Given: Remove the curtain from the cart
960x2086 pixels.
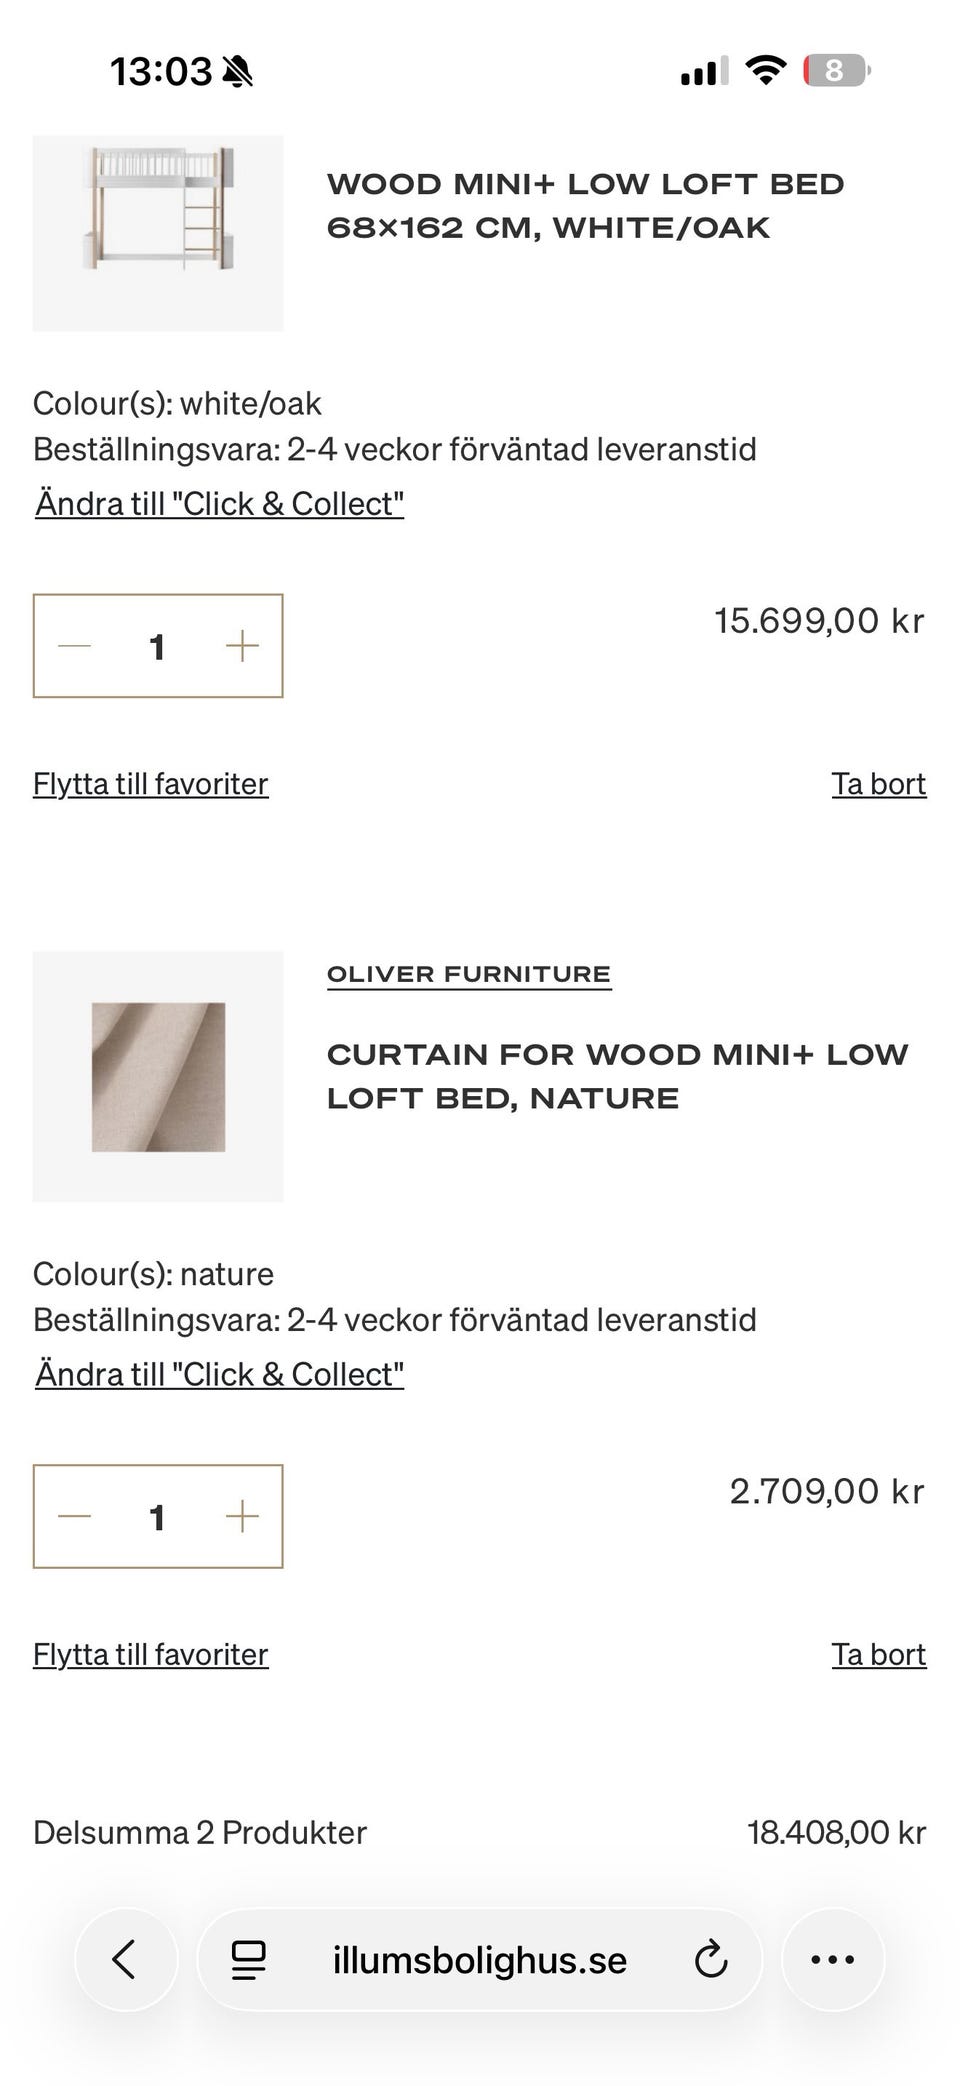Looking at the screenshot, I should (878, 1655).
